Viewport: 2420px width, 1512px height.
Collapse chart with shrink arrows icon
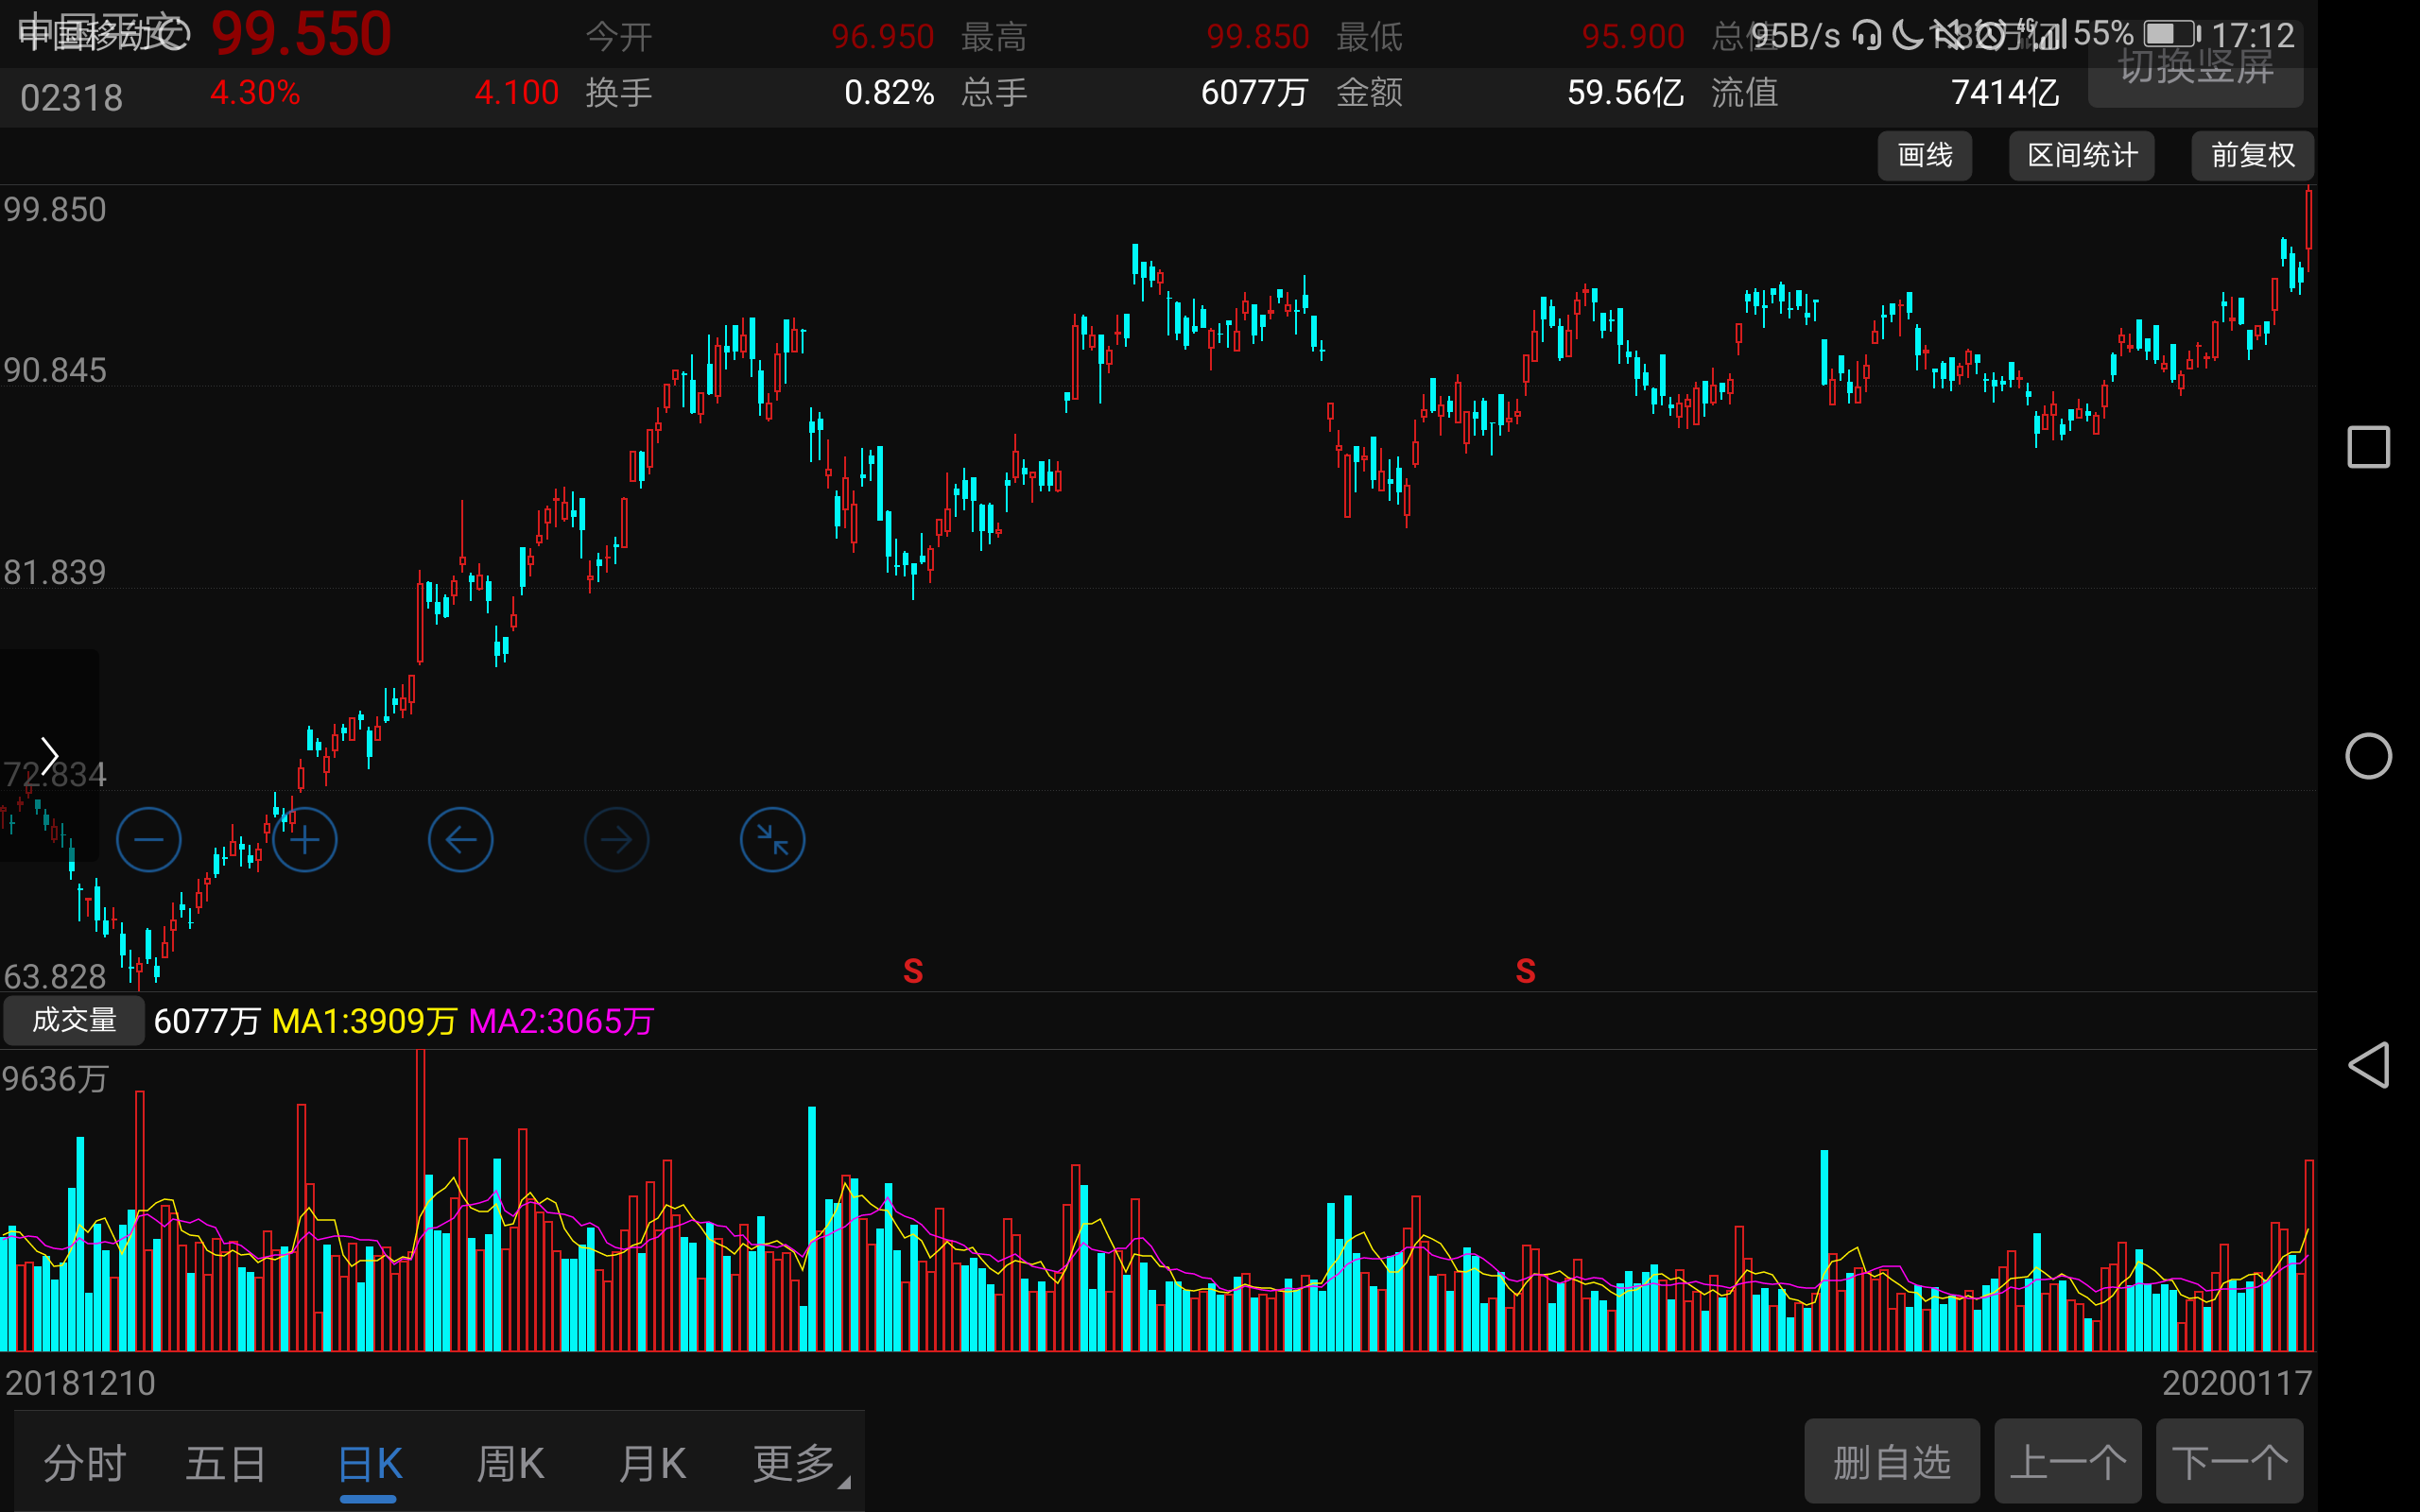(772, 839)
